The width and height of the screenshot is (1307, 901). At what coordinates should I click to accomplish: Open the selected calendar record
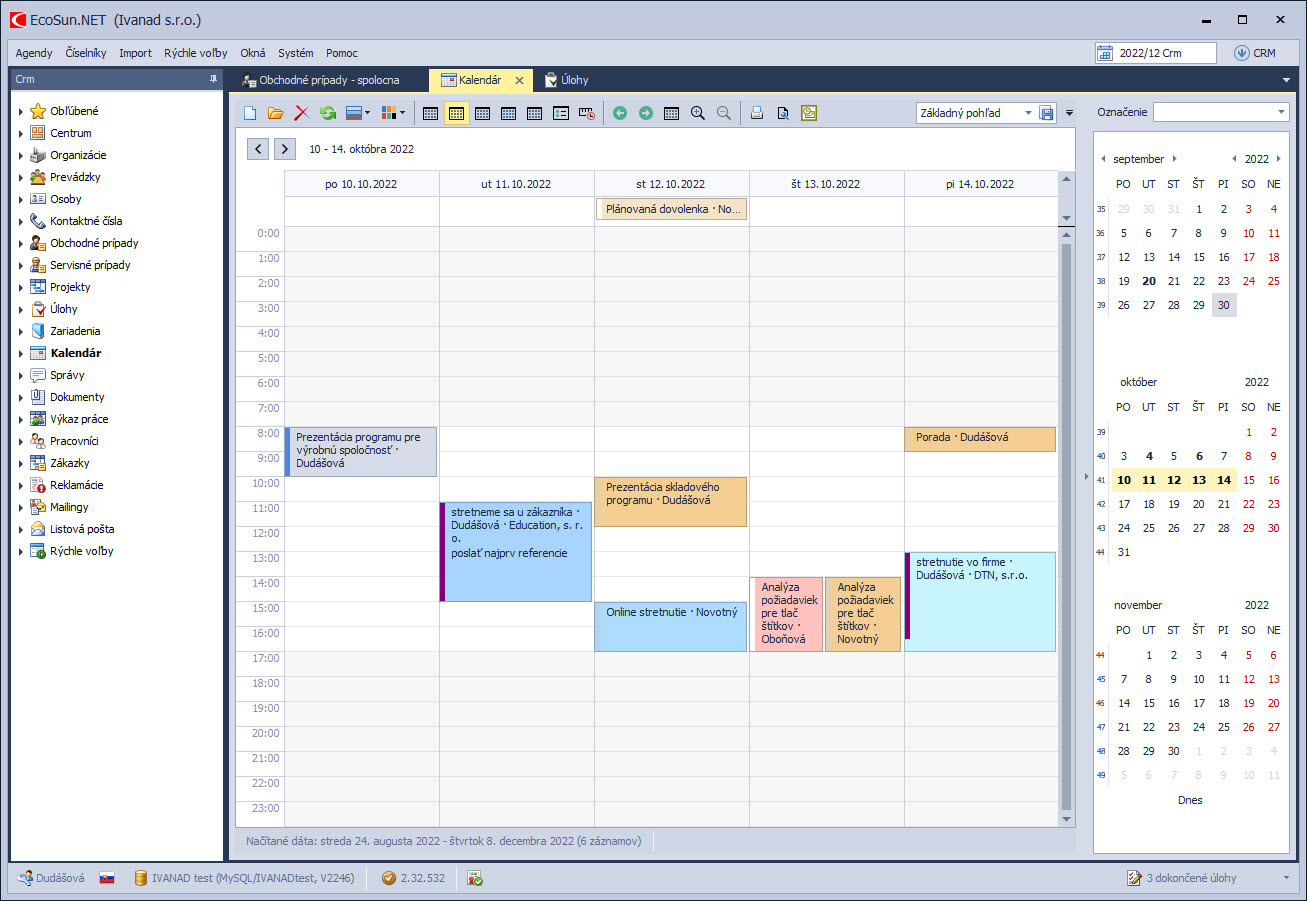tap(275, 113)
